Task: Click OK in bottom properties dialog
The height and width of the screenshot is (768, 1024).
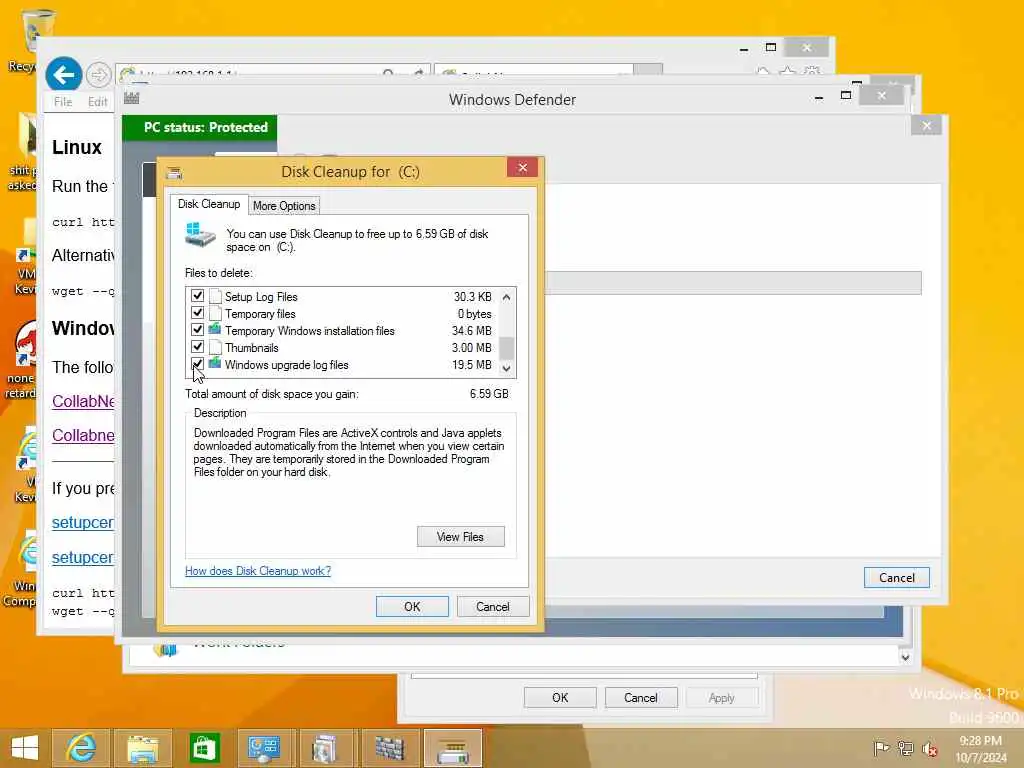Action: [x=560, y=697]
